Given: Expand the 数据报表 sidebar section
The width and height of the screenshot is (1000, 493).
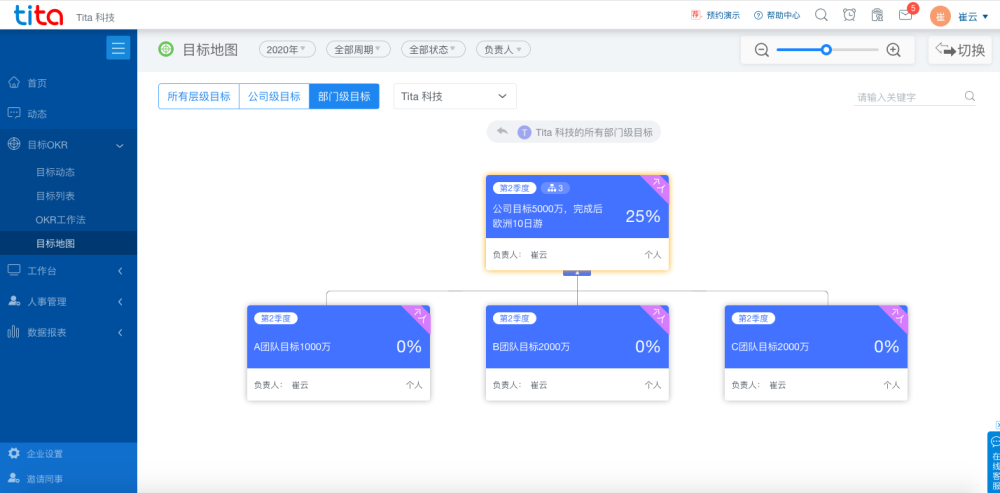Looking at the screenshot, I should pos(68,332).
